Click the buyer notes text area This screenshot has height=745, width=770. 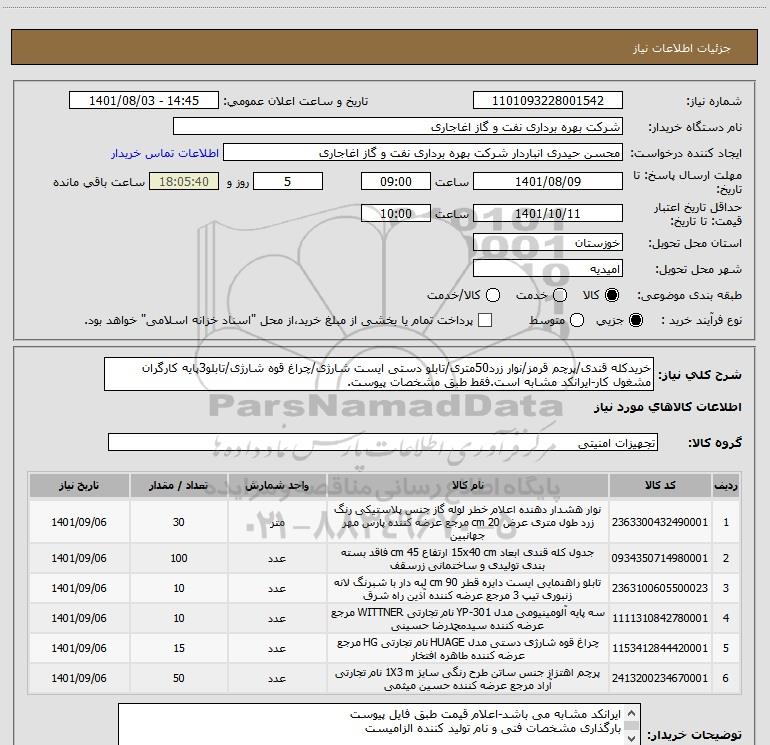coord(379,725)
